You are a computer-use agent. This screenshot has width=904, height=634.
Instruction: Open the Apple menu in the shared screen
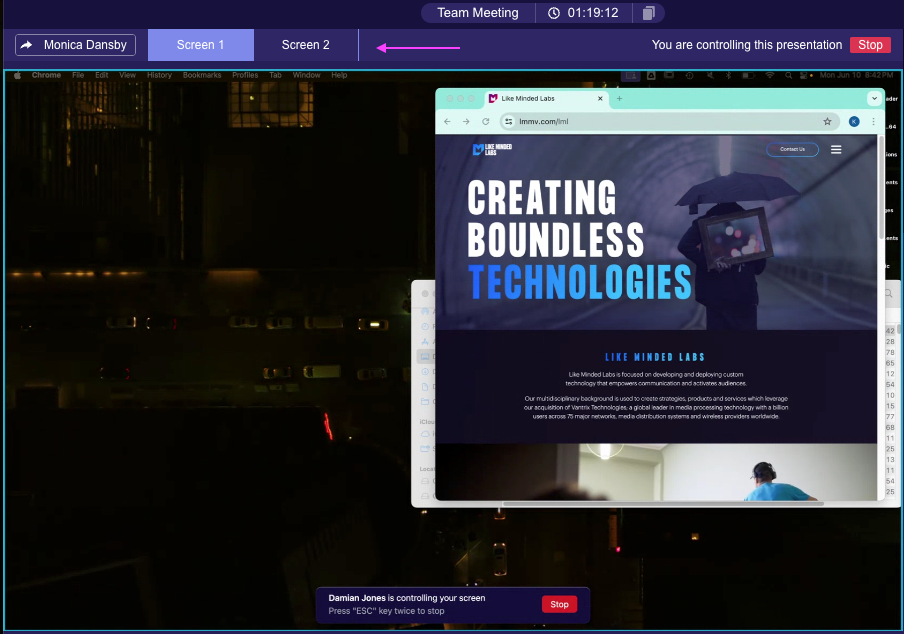[17, 75]
